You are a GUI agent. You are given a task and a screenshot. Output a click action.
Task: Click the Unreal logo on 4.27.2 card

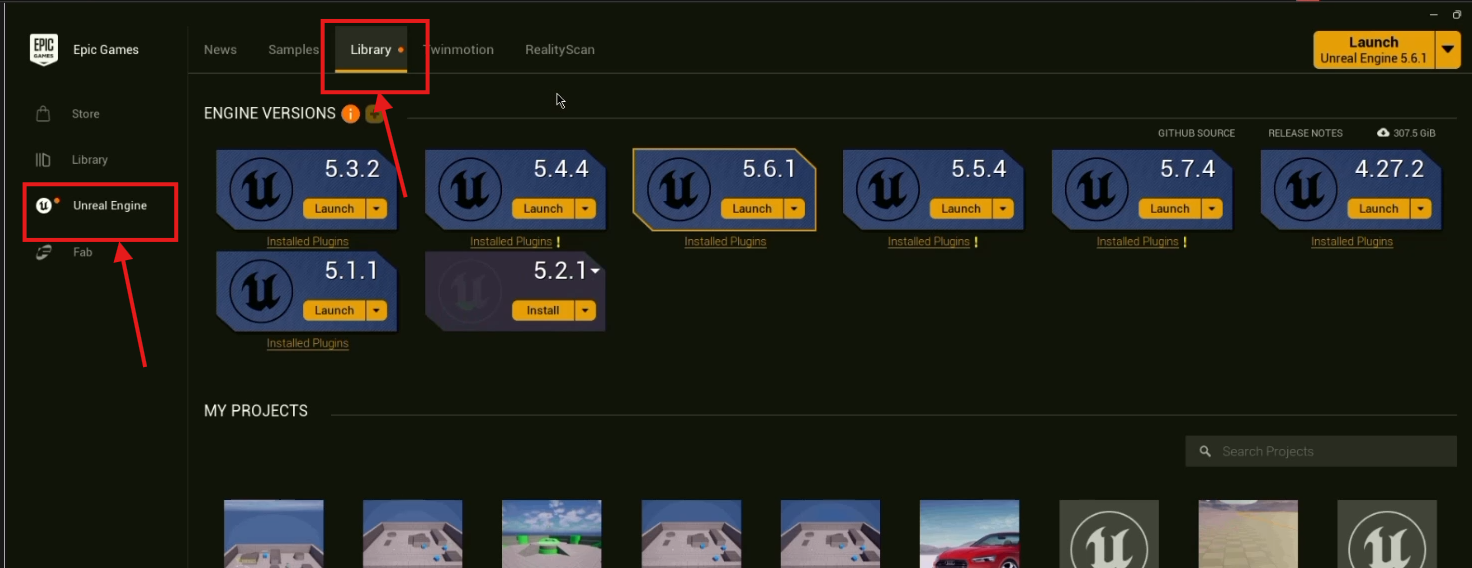pyautogui.click(x=1306, y=188)
